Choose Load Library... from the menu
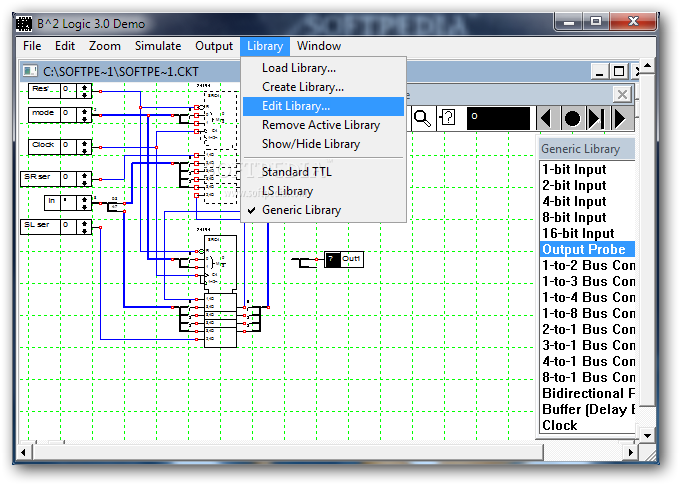Viewport: 680px width, 485px height. click(324, 68)
